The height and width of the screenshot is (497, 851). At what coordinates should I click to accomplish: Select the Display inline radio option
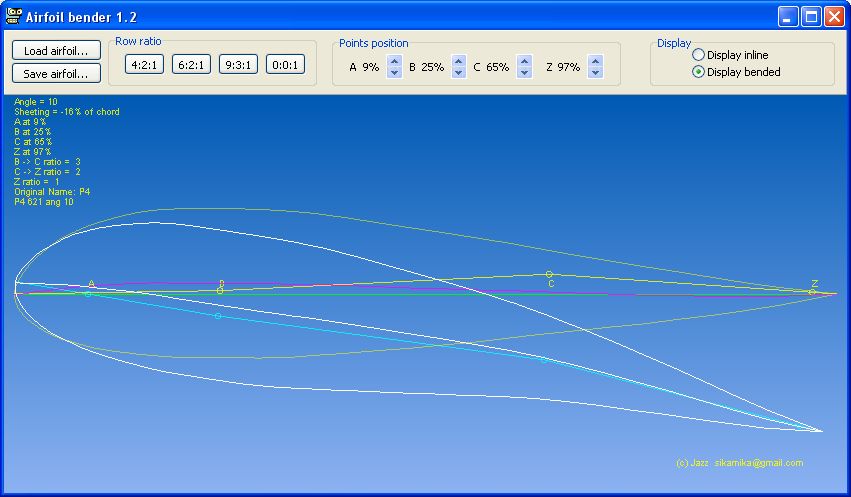click(x=698, y=55)
